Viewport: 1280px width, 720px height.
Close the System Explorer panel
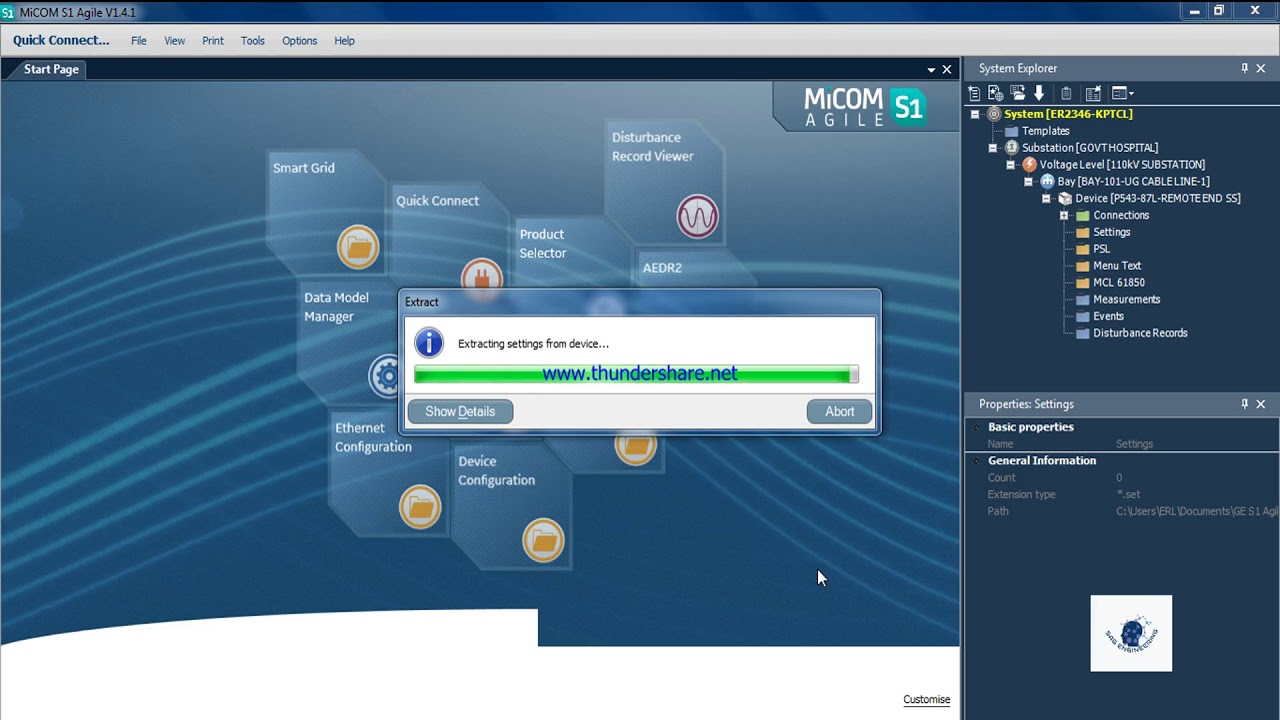coord(1261,68)
